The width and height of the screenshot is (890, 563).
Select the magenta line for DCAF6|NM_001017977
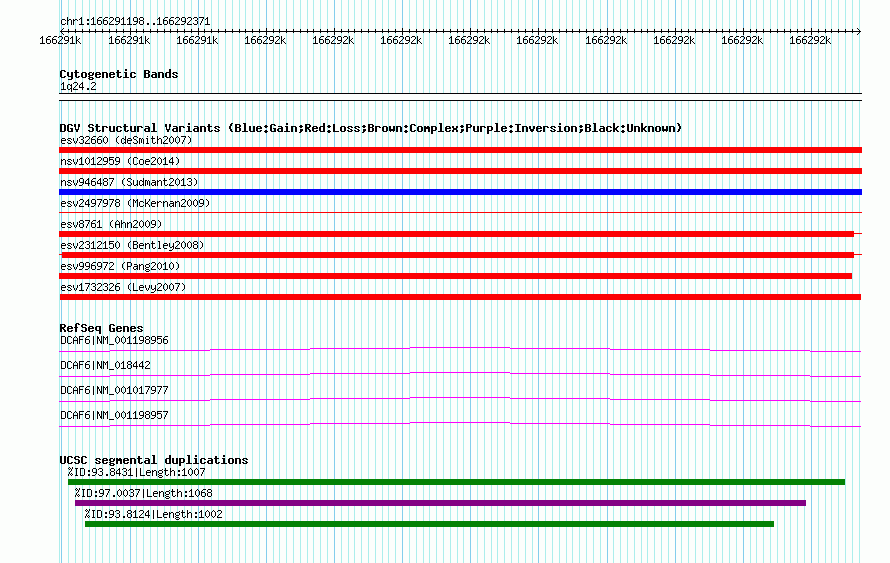point(460,399)
